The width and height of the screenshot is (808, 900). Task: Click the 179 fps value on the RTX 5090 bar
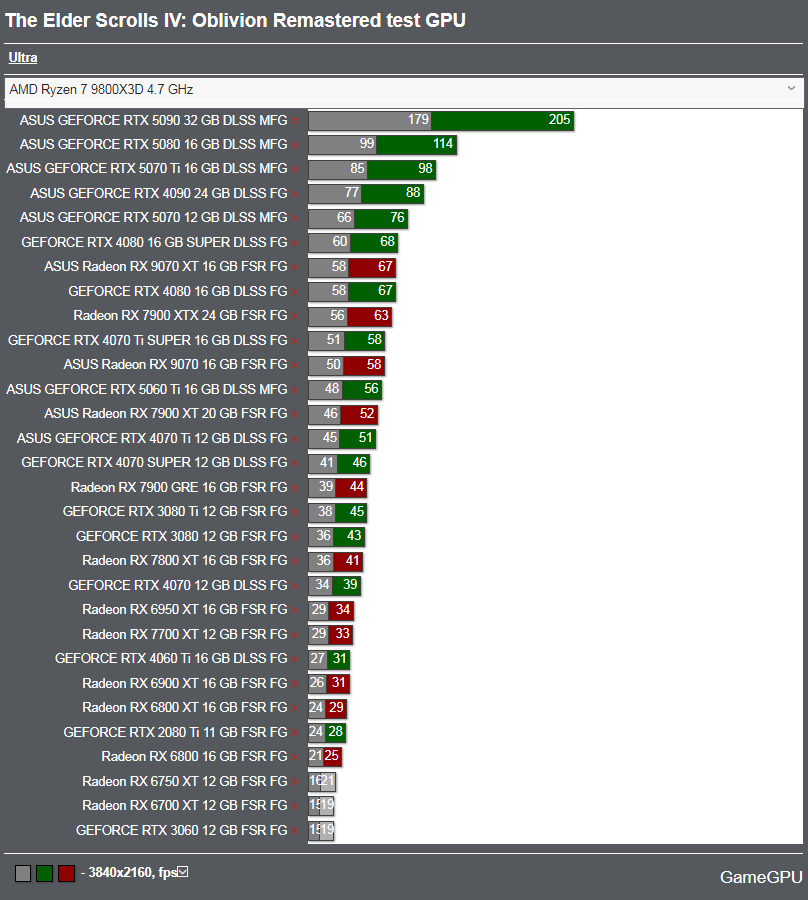point(418,119)
